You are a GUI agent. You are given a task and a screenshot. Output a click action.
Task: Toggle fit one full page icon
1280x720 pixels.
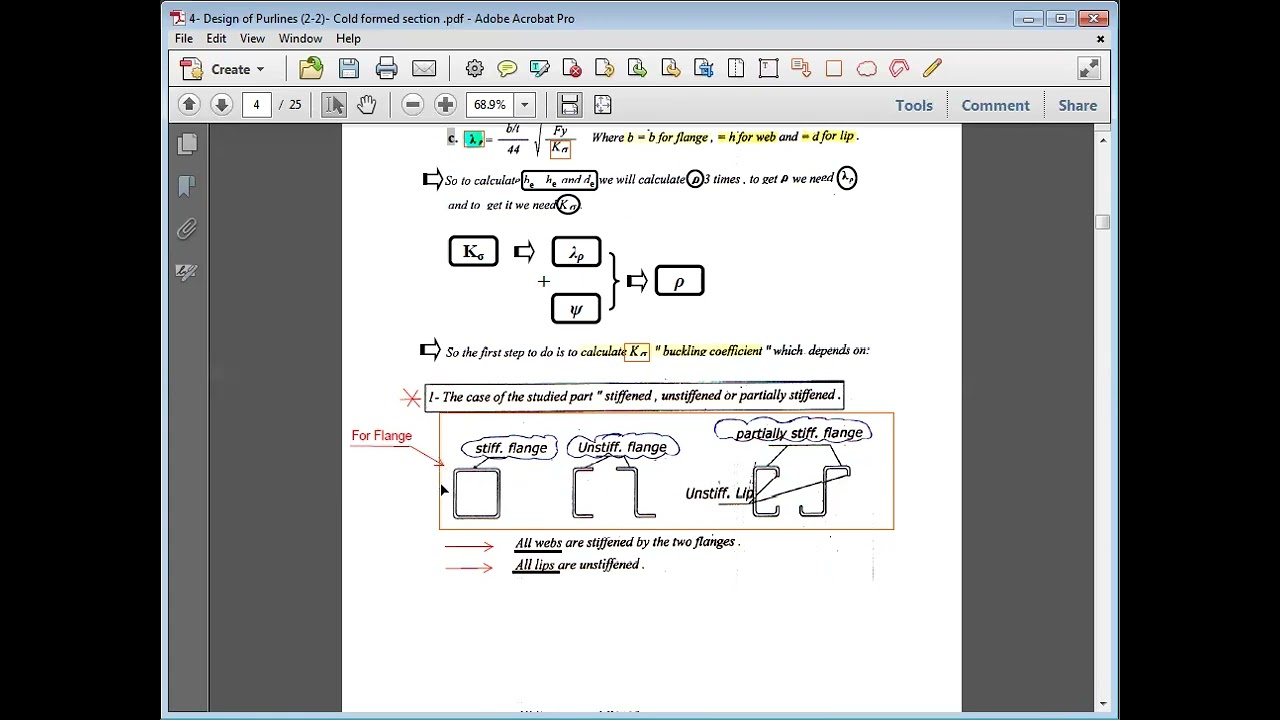click(602, 105)
